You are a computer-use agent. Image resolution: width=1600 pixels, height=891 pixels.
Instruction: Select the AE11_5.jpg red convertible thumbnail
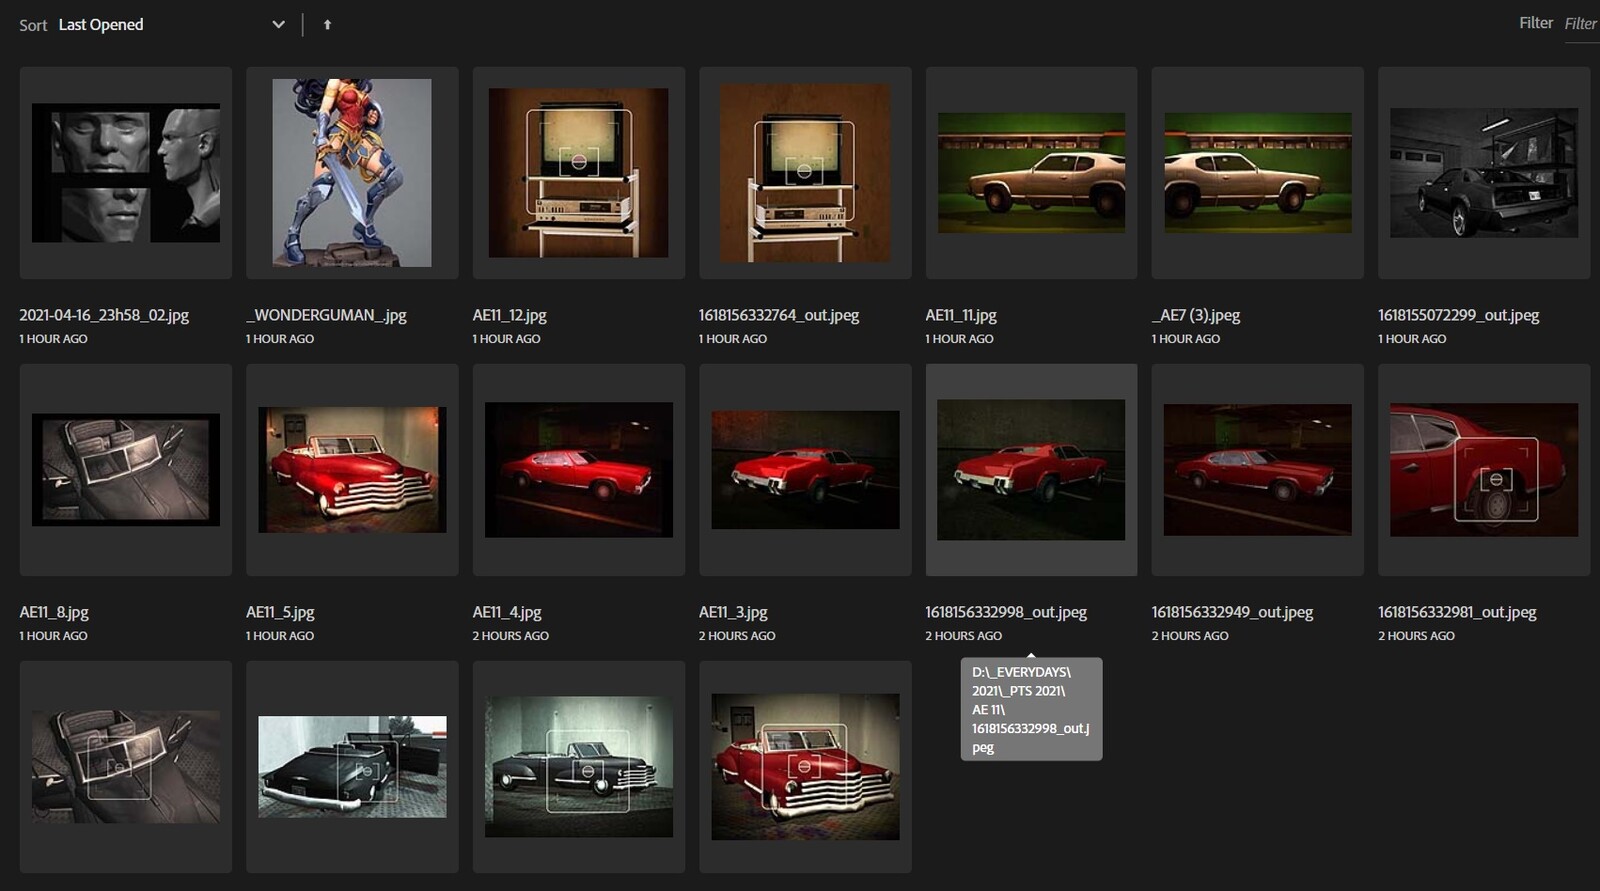[352, 470]
